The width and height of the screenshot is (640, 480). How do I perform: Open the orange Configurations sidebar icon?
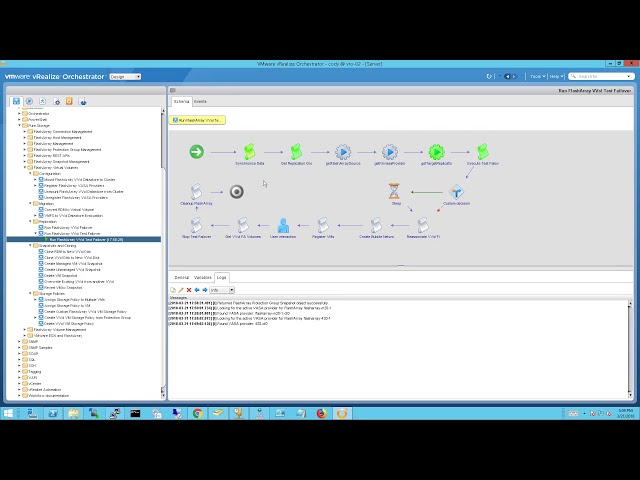(69, 101)
